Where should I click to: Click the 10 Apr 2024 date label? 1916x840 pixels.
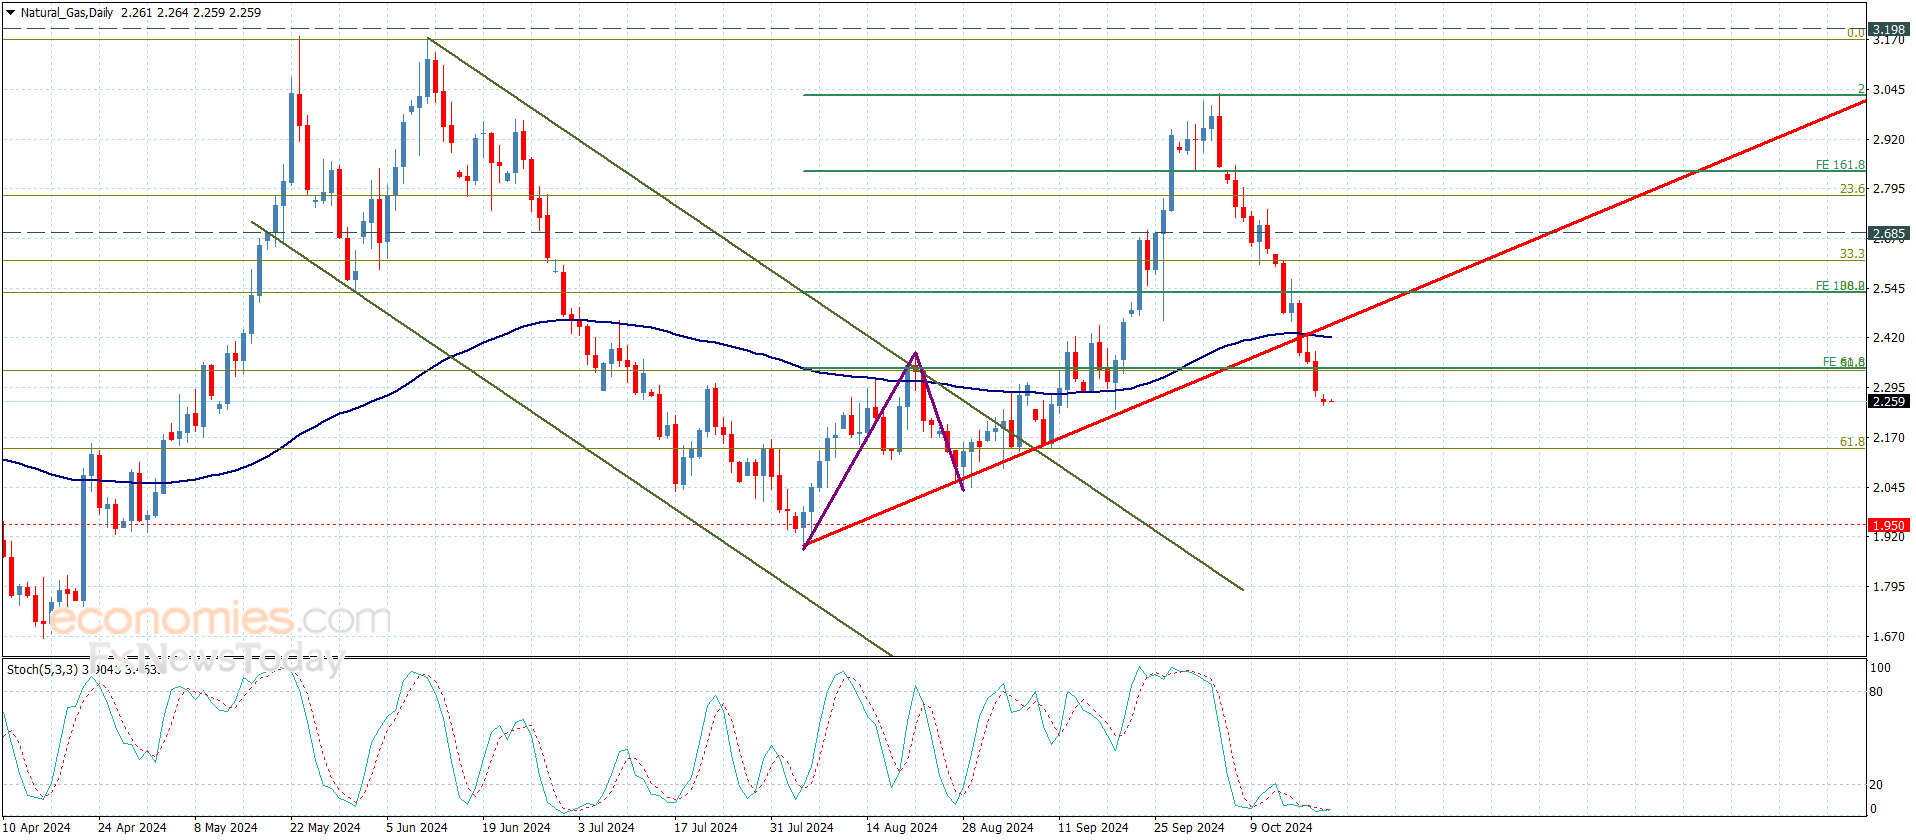coord(37,827)
